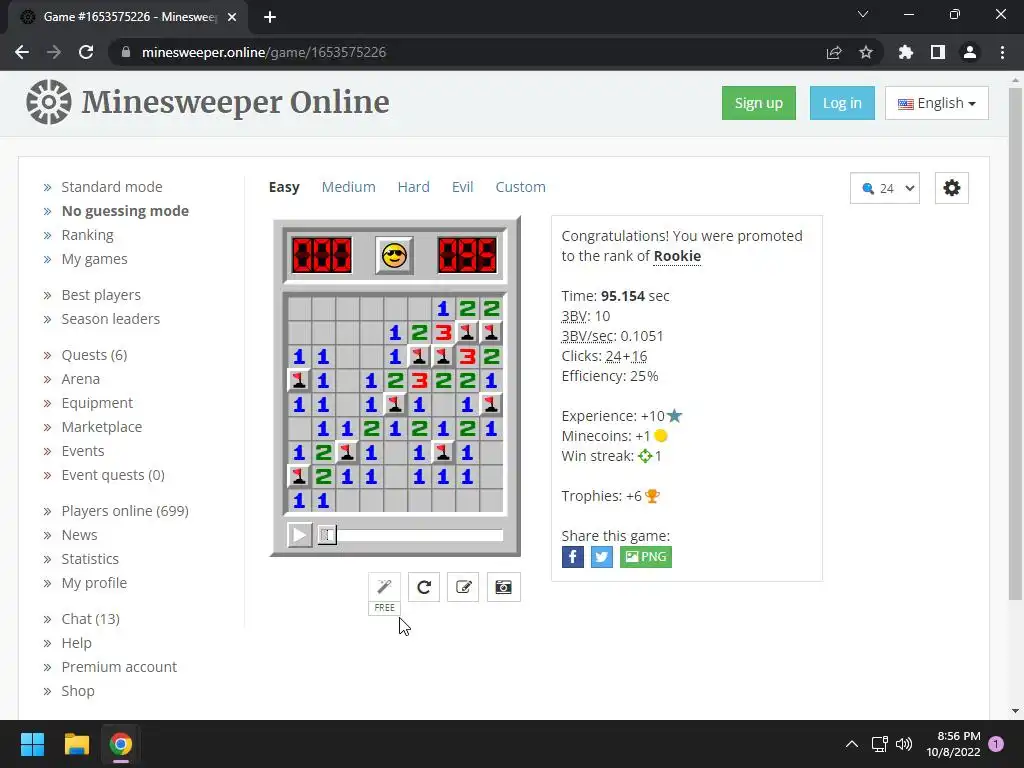Image resolution: width=1024 pixels, height=768 pixels.
Task: Open the Help page
Action: click(x=76, y=643)
